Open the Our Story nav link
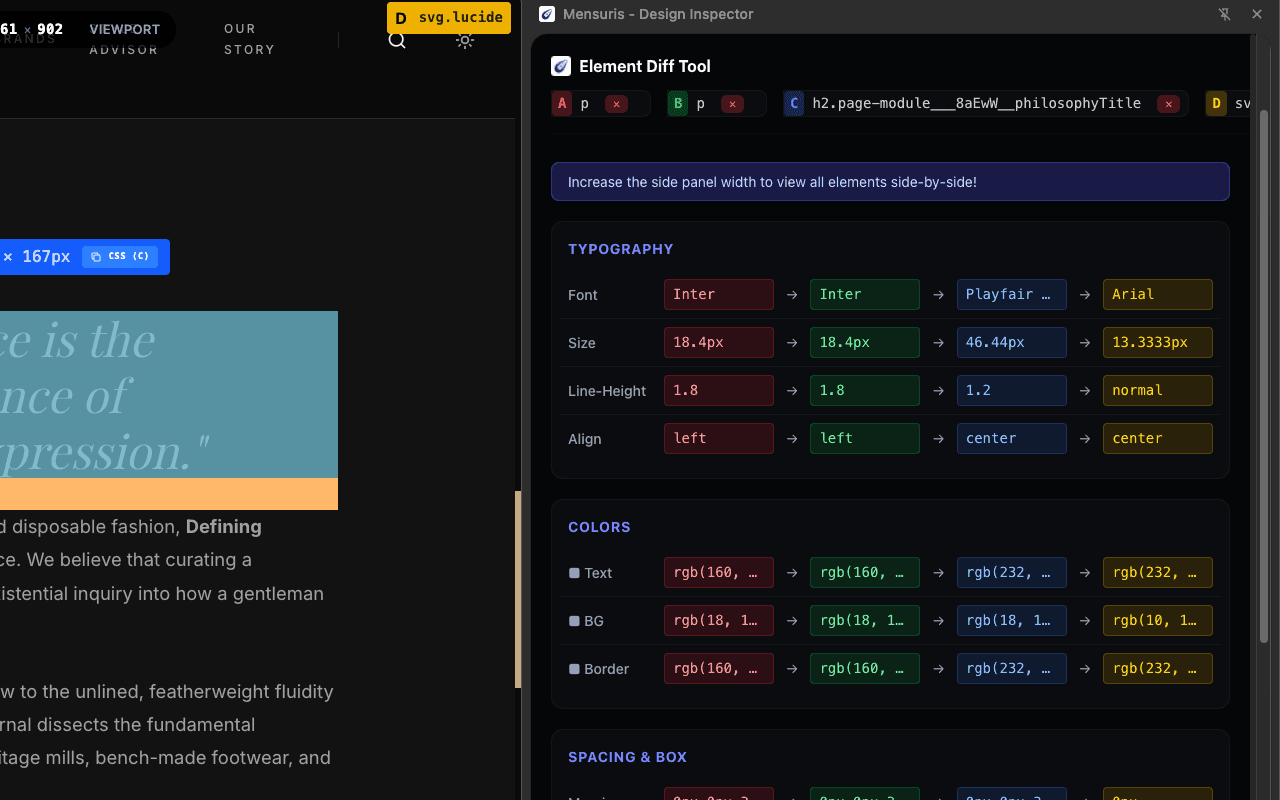Viewport: 1280px width, 800px height. 249,39
